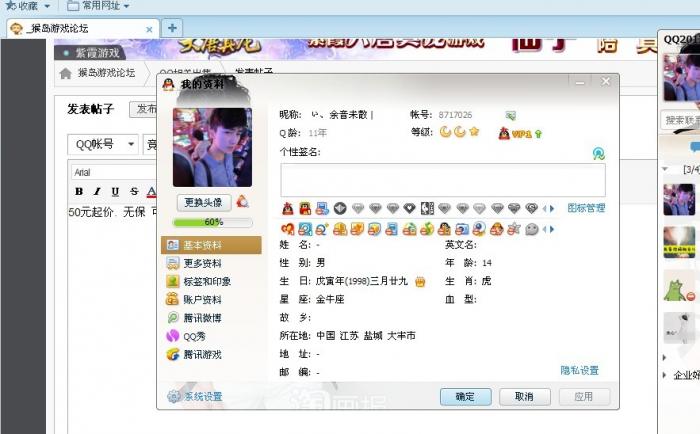The width and height of the screenshot is (700, 434).
Task: Click the star service icon in second row
Action: click(x=513, y=230)
